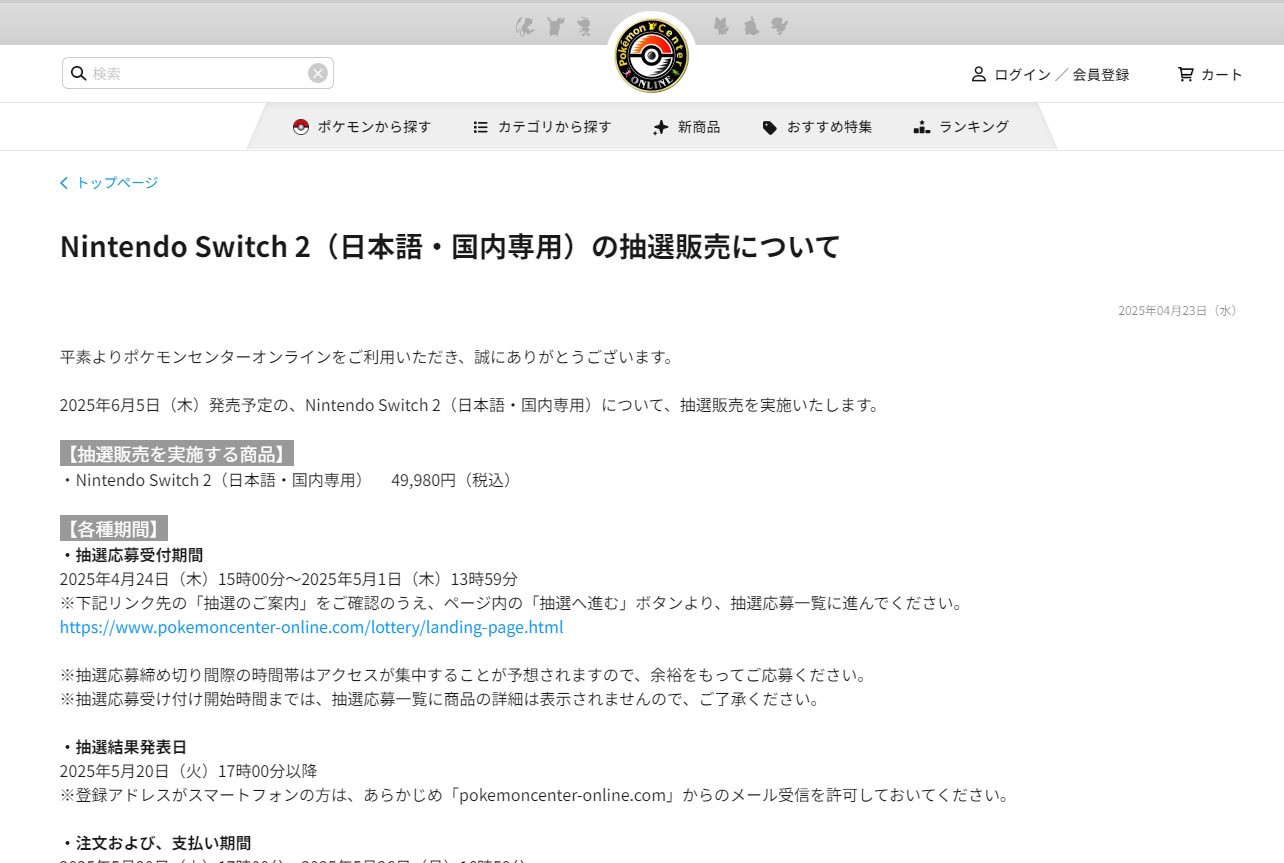Viewport: 1284px width, 863px height.
Task: Click the 【各種期間】 heading
Action: [114, 529]
